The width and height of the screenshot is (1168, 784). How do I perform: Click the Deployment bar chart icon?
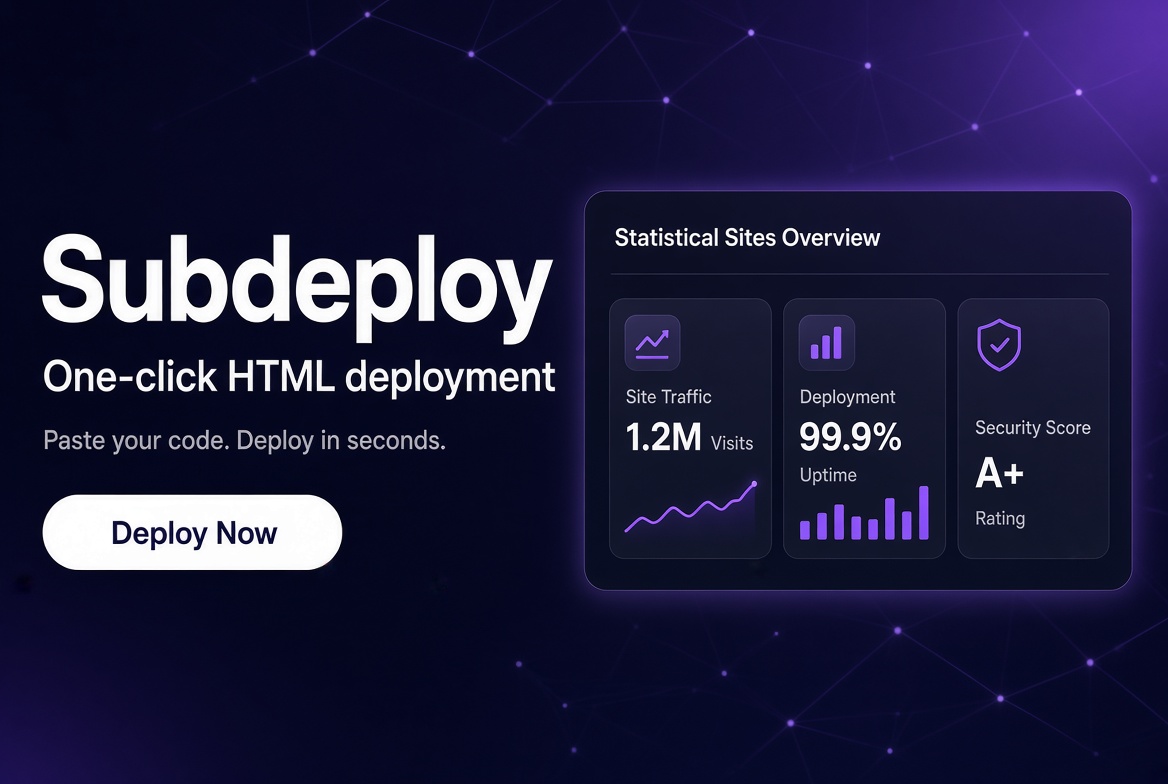[826, 343]
